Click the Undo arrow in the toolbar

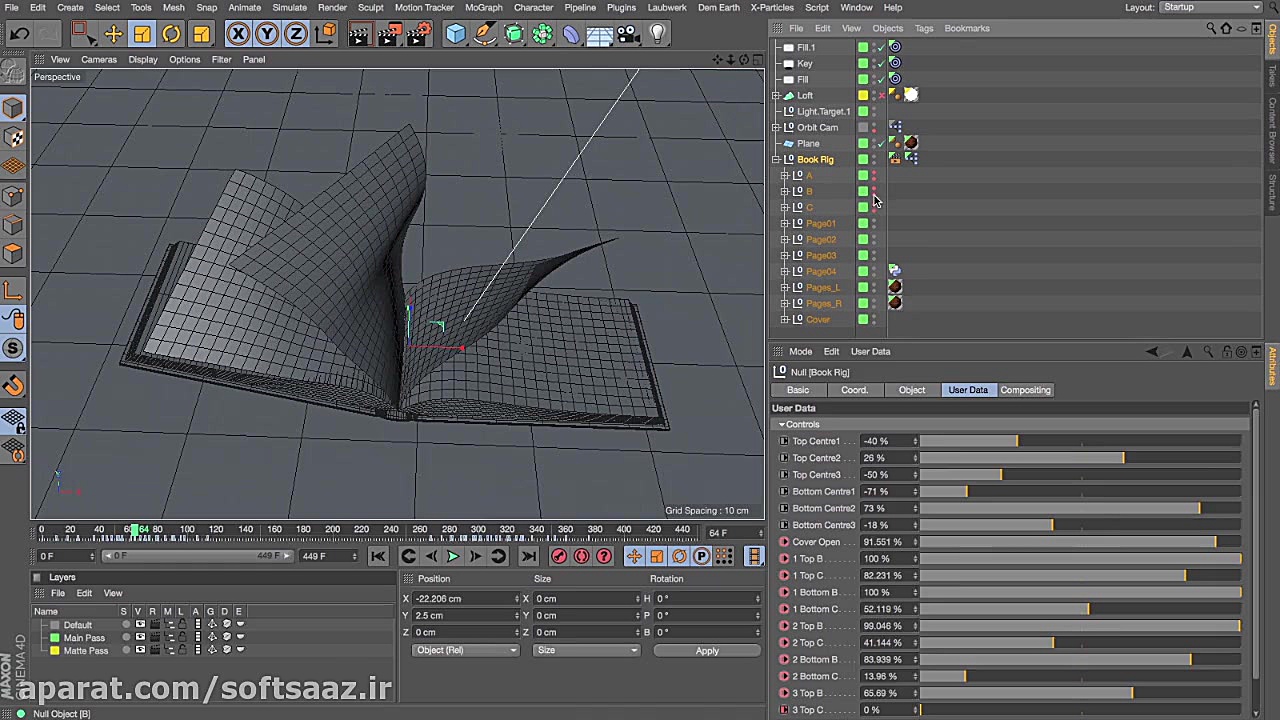tap(19, 34)
